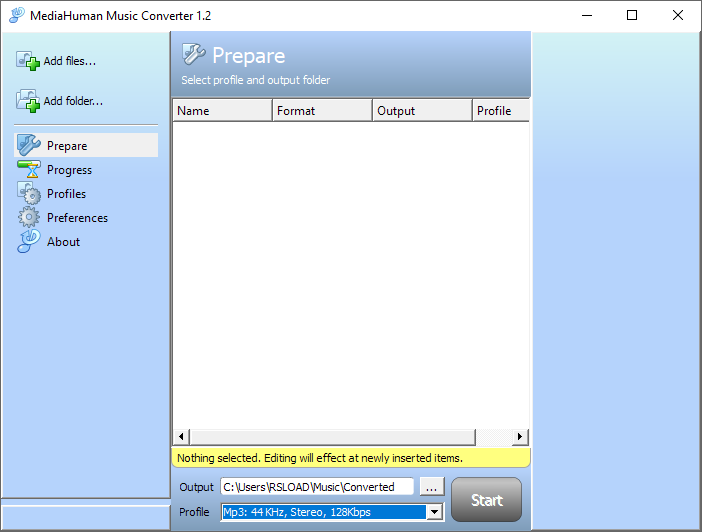This screenshot has height=532, width=702.
Task: Click the 'Nothing selected' yellow notice text
Action: coord(320,458)
